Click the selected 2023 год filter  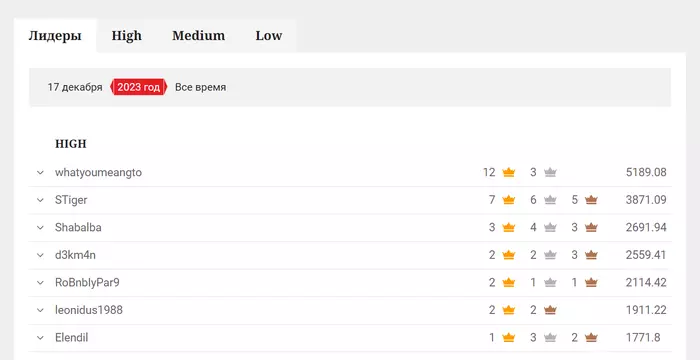point(139,87)
